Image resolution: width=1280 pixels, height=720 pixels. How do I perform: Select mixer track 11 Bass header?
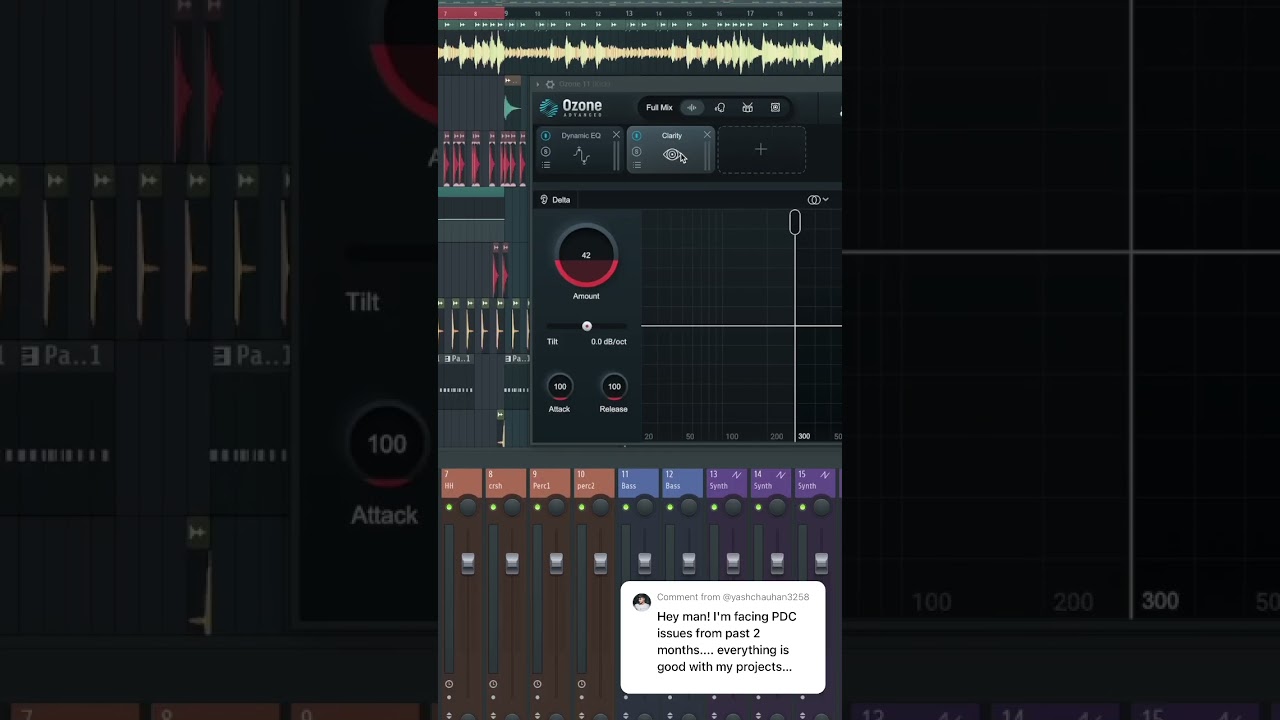click(x=638, y=481)
